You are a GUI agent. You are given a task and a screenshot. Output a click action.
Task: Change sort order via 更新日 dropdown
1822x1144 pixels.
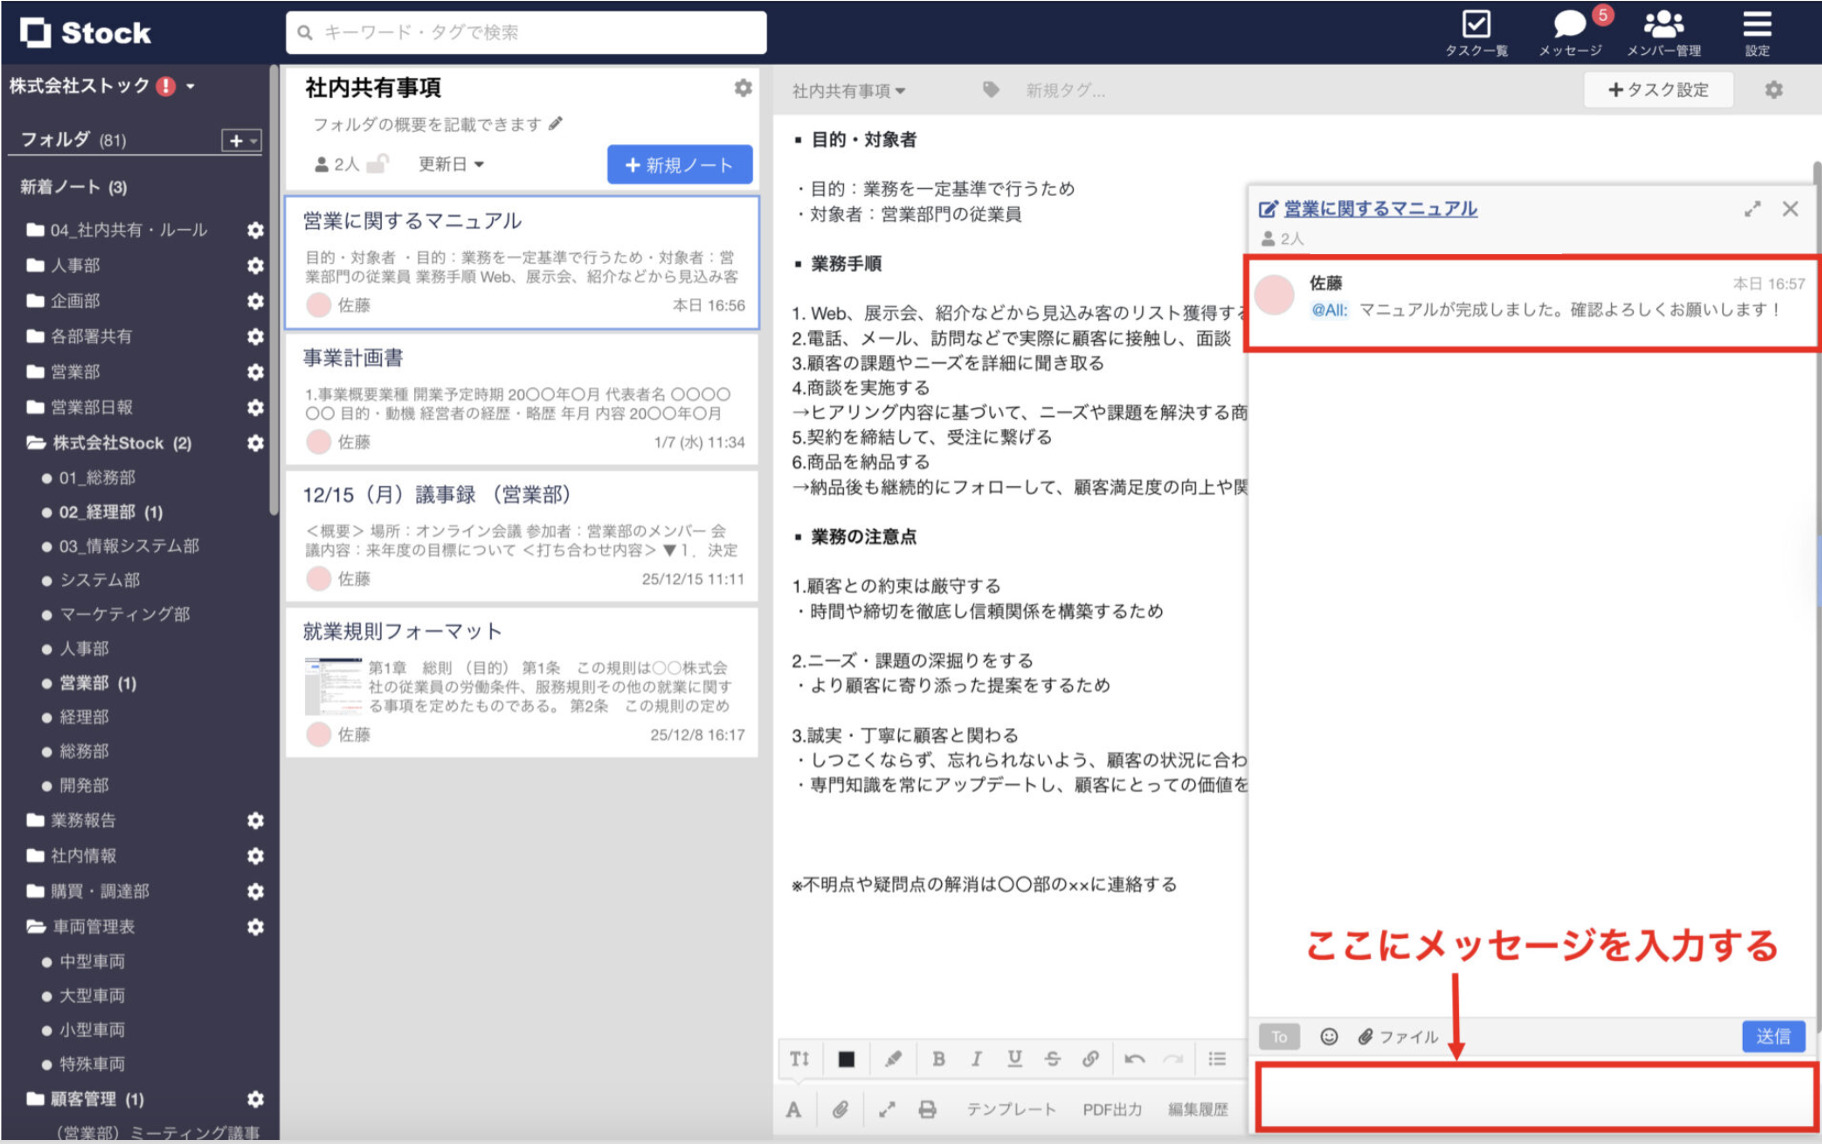(451, 164)
